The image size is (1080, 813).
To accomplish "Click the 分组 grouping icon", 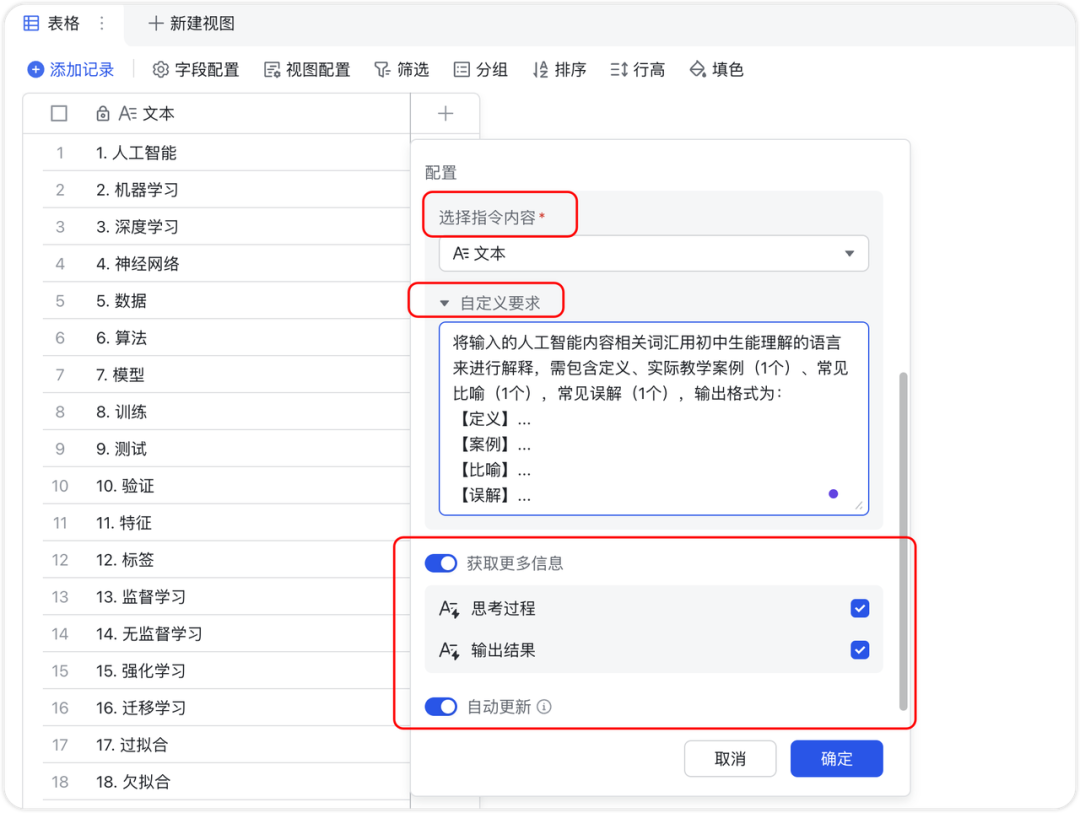I will pos(461,70).
